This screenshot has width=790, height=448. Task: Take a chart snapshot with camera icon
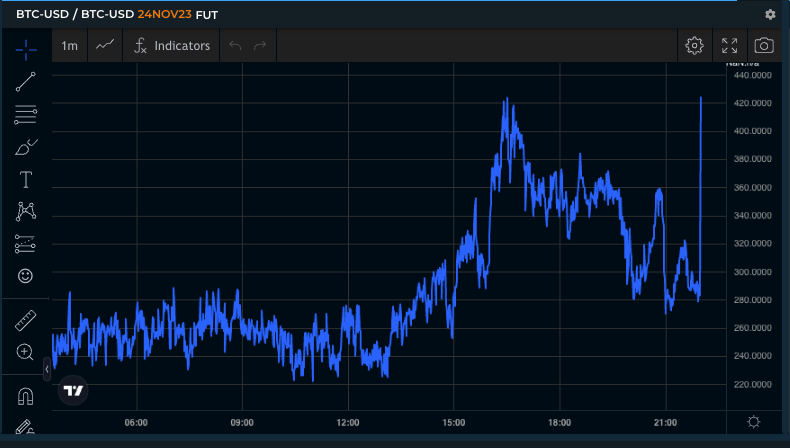(763, 45)
